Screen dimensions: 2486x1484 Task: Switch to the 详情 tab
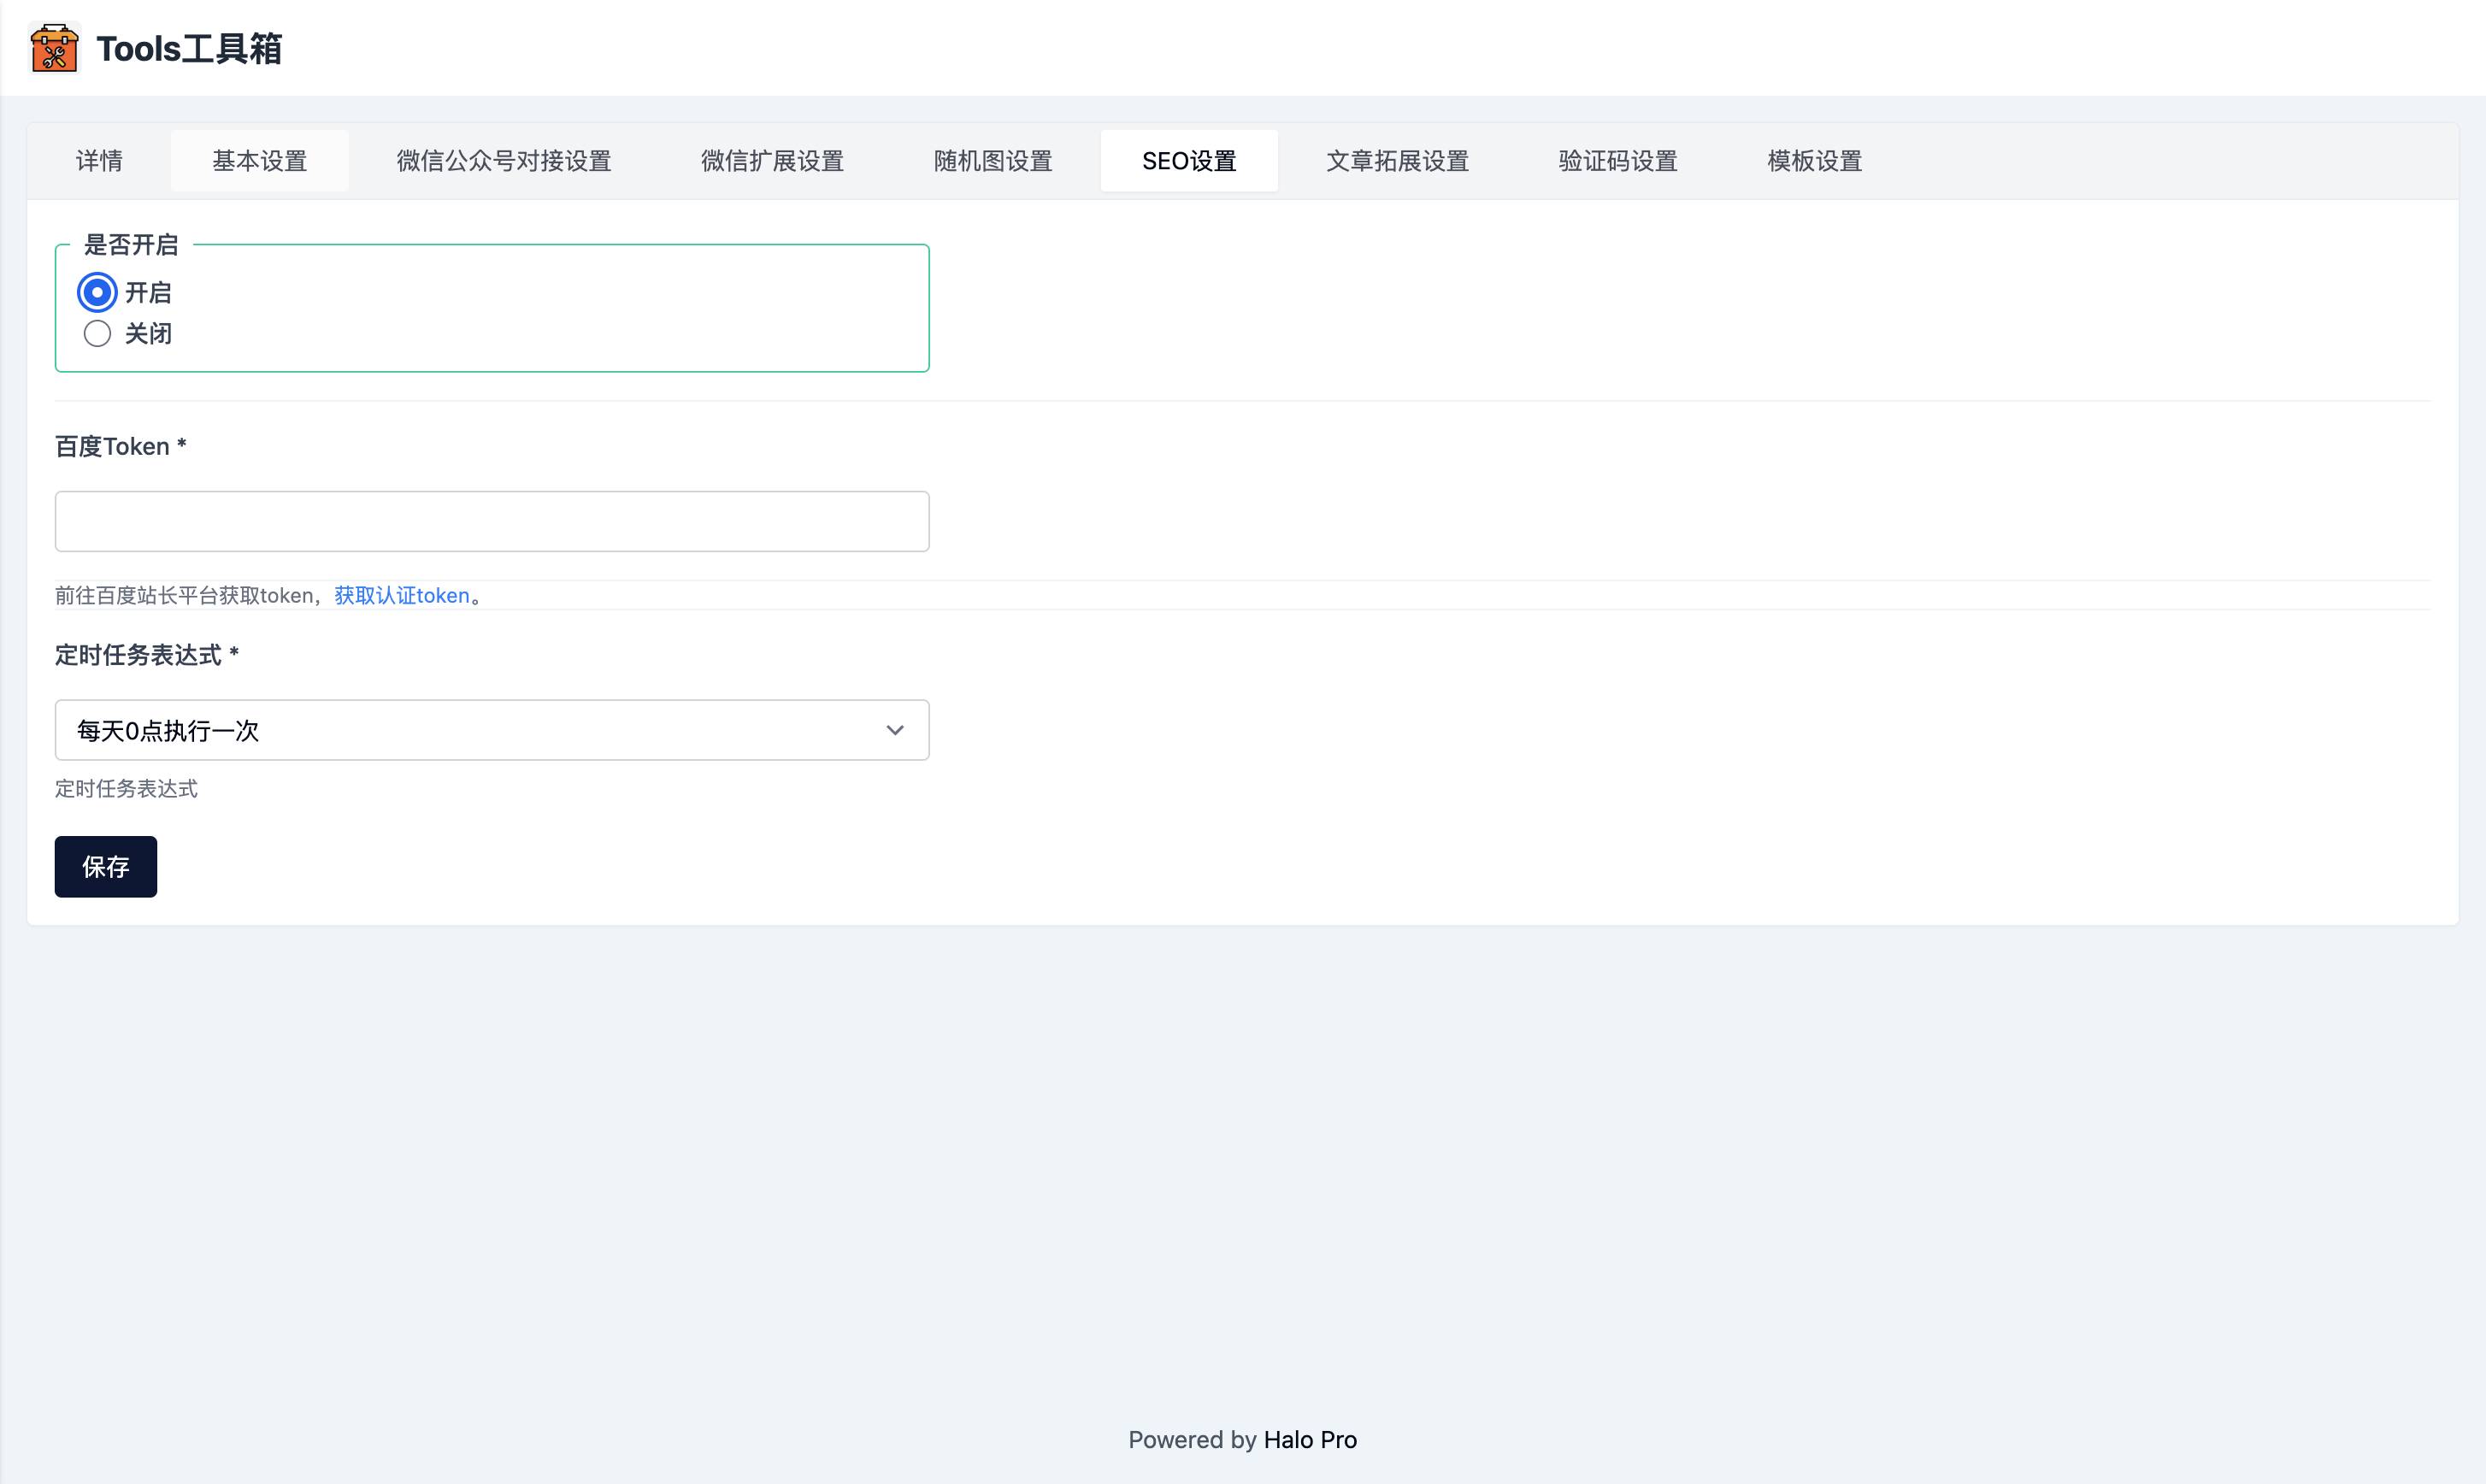99,161
